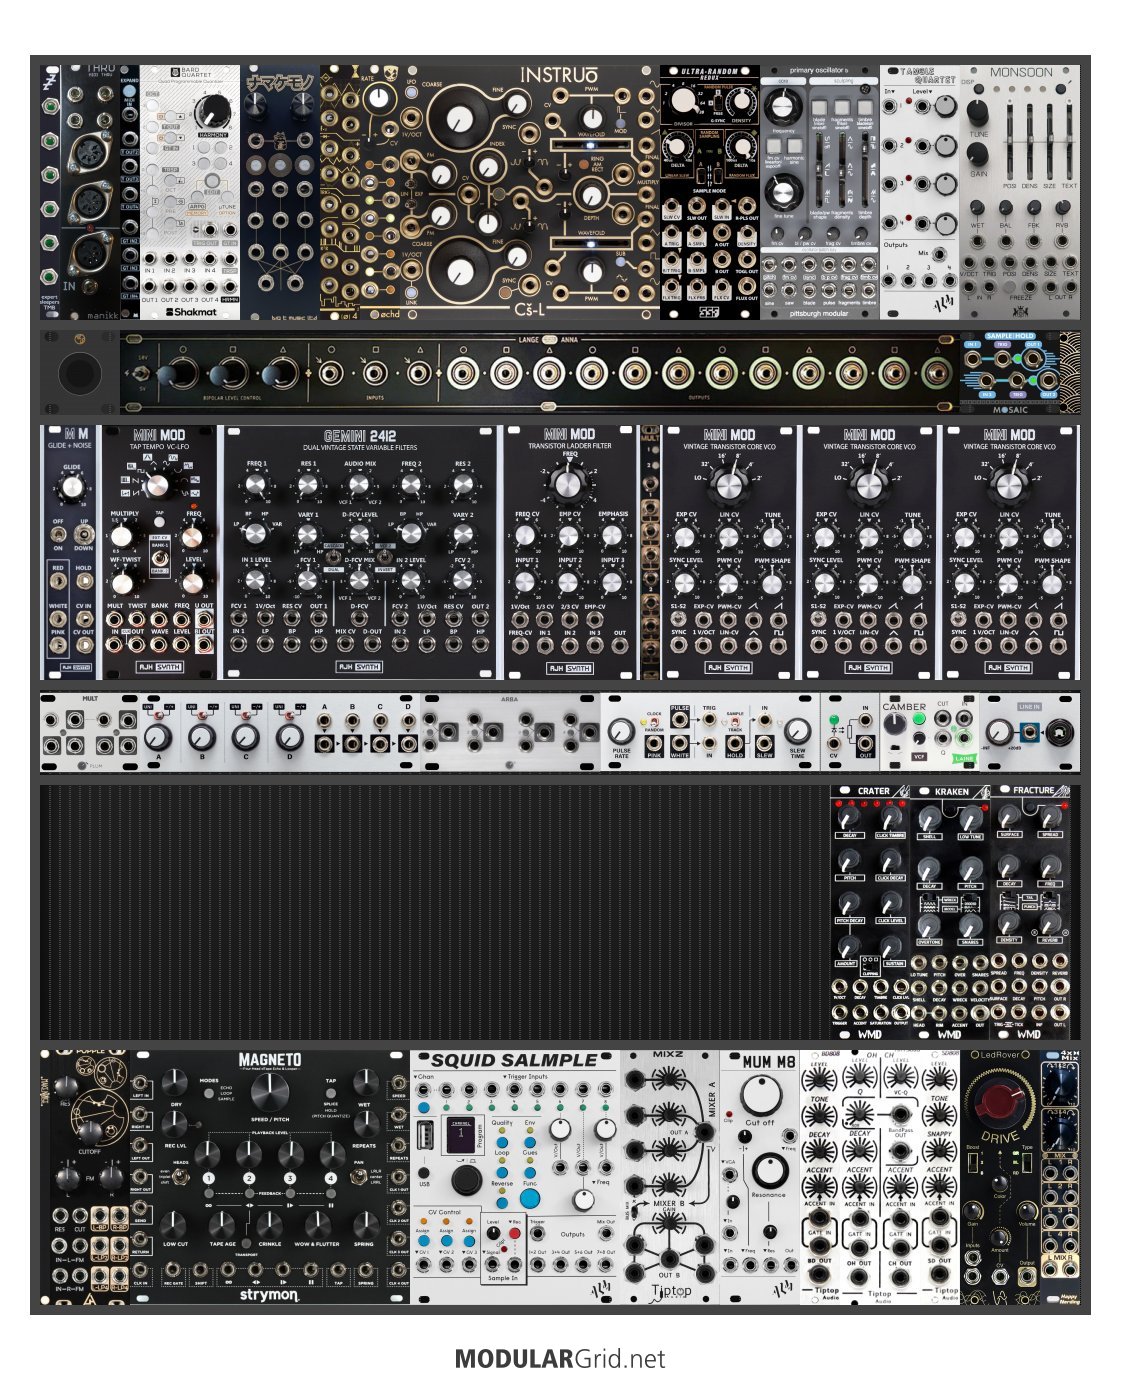
Task: Click the quarter-inch jack on Line In module
Action: pyautogui.click(x=1059, y=732)
